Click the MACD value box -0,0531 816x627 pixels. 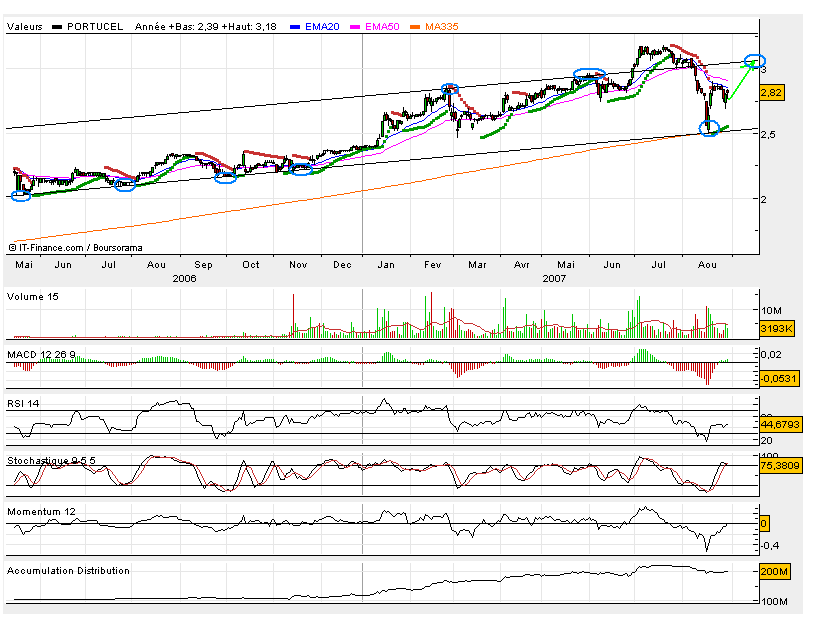coord(779,378)
